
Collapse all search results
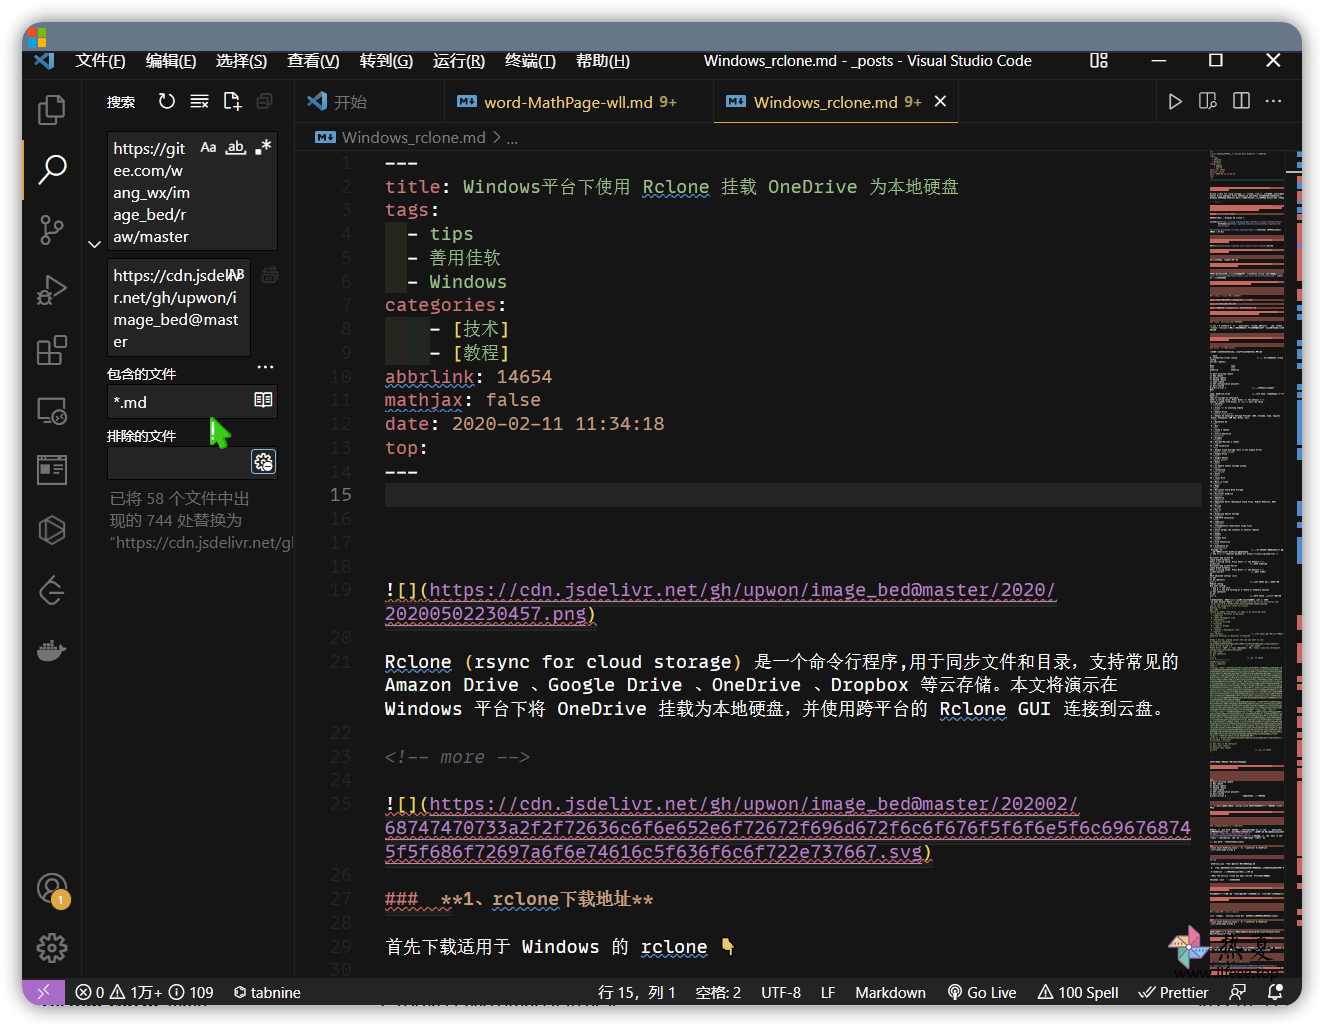(x=265, y=101)
